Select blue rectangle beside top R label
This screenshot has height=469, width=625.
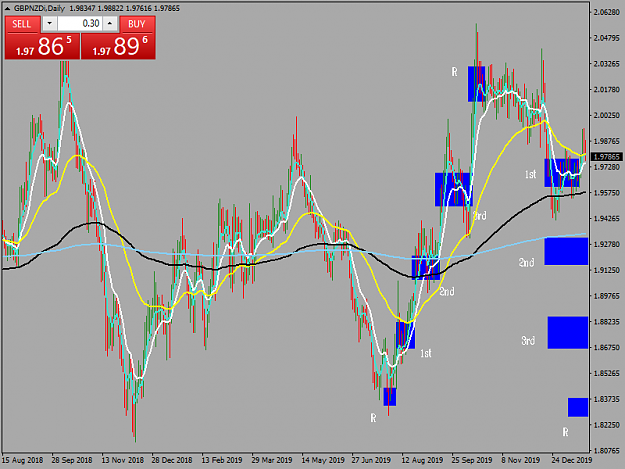click(476, 84)
